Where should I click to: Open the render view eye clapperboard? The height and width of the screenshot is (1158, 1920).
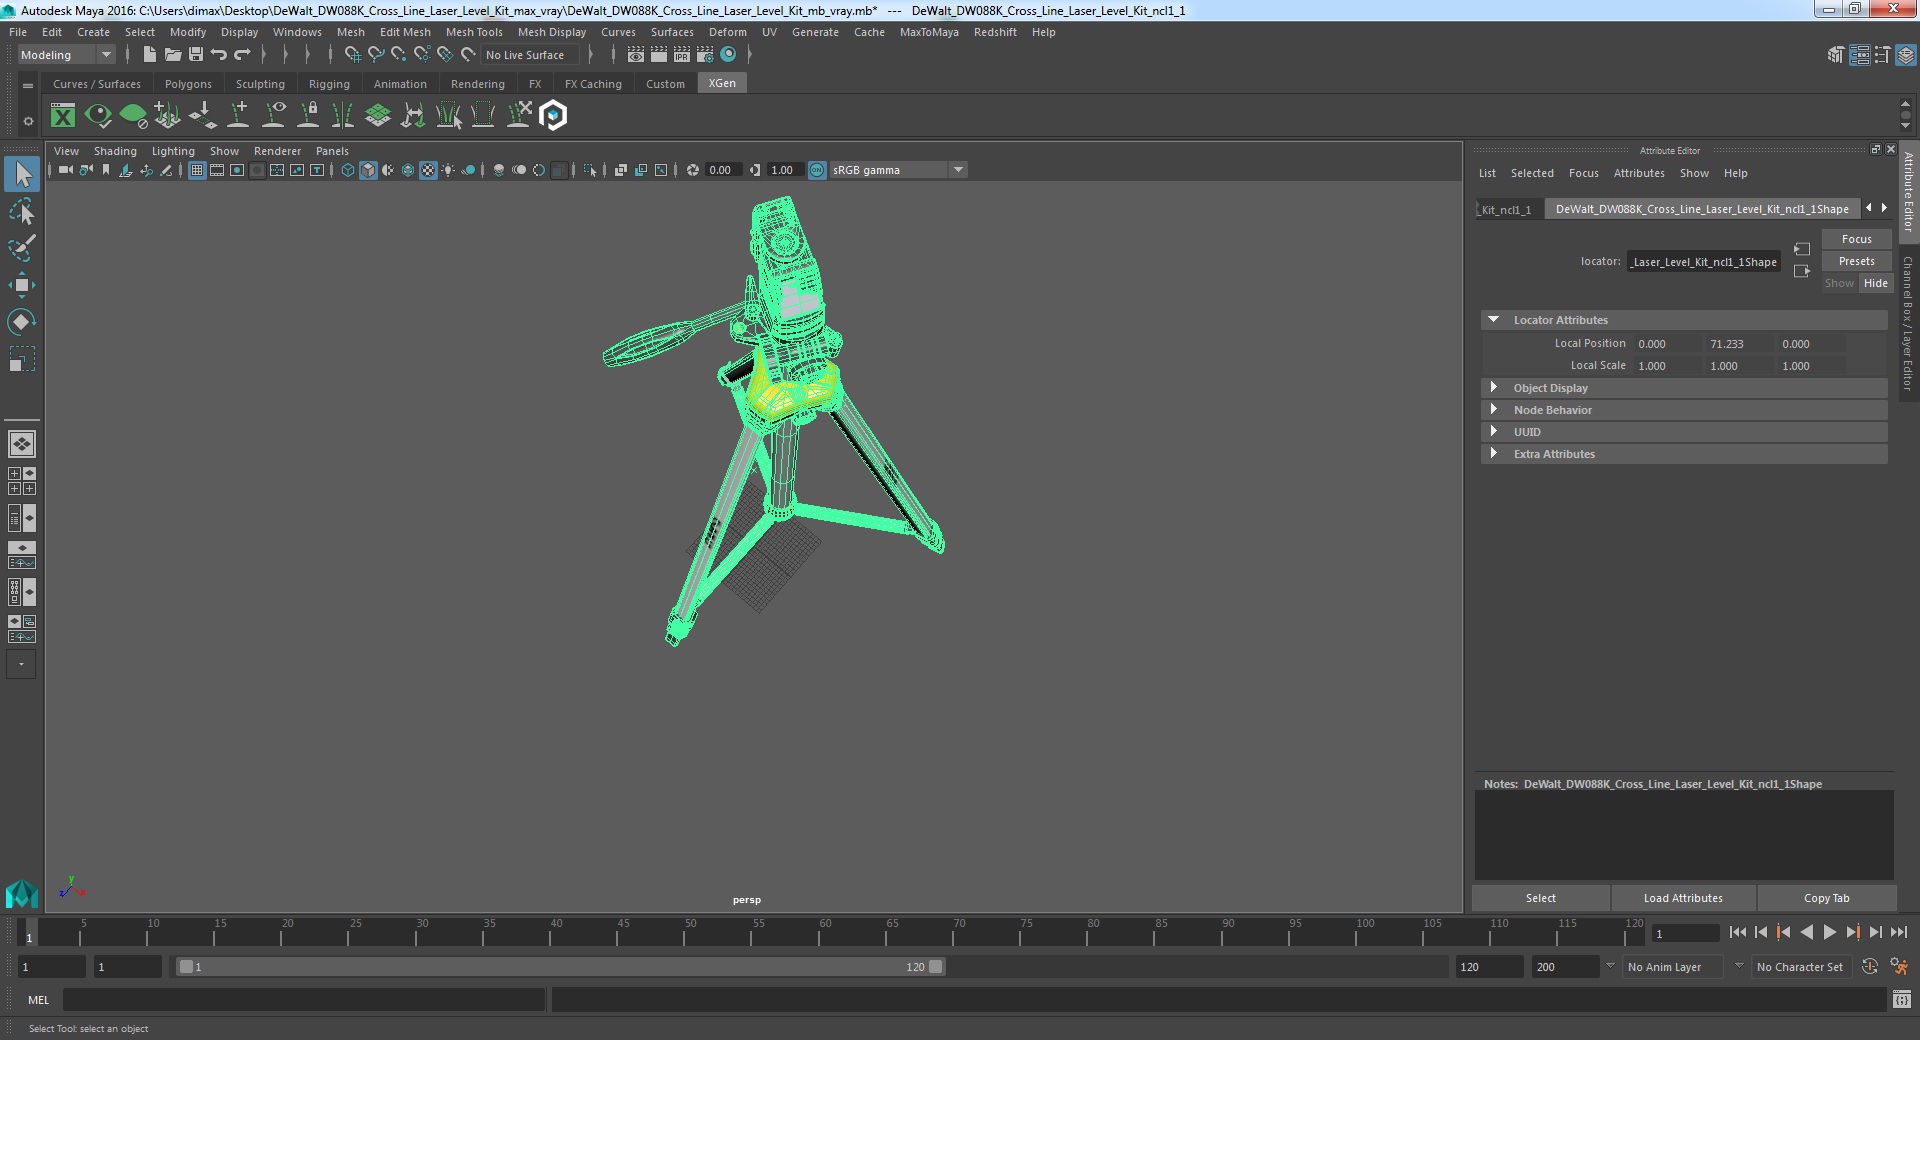pyautogui.click(x=636, y=55)
